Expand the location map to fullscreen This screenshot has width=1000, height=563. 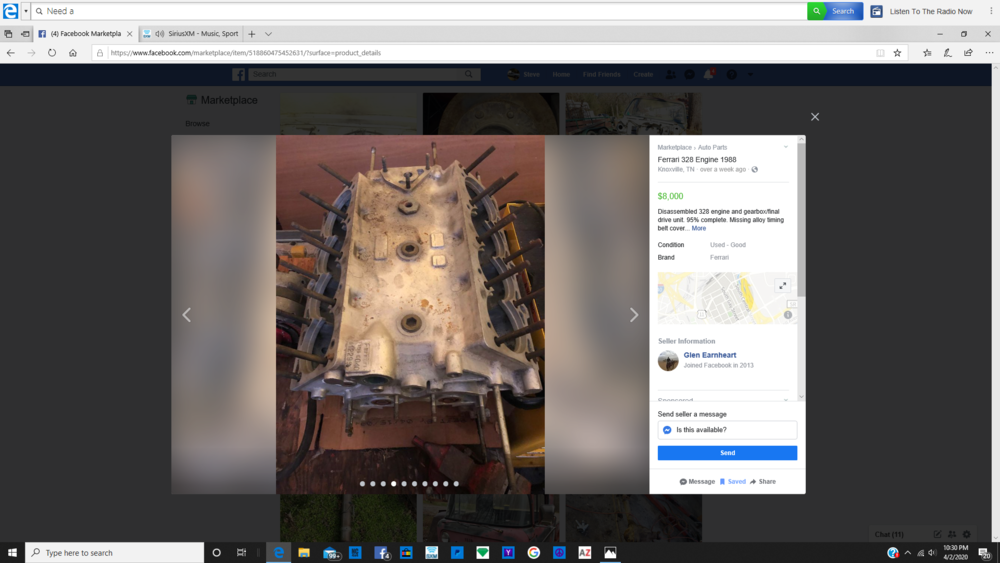pyautogui.click(x=783, y=286)
